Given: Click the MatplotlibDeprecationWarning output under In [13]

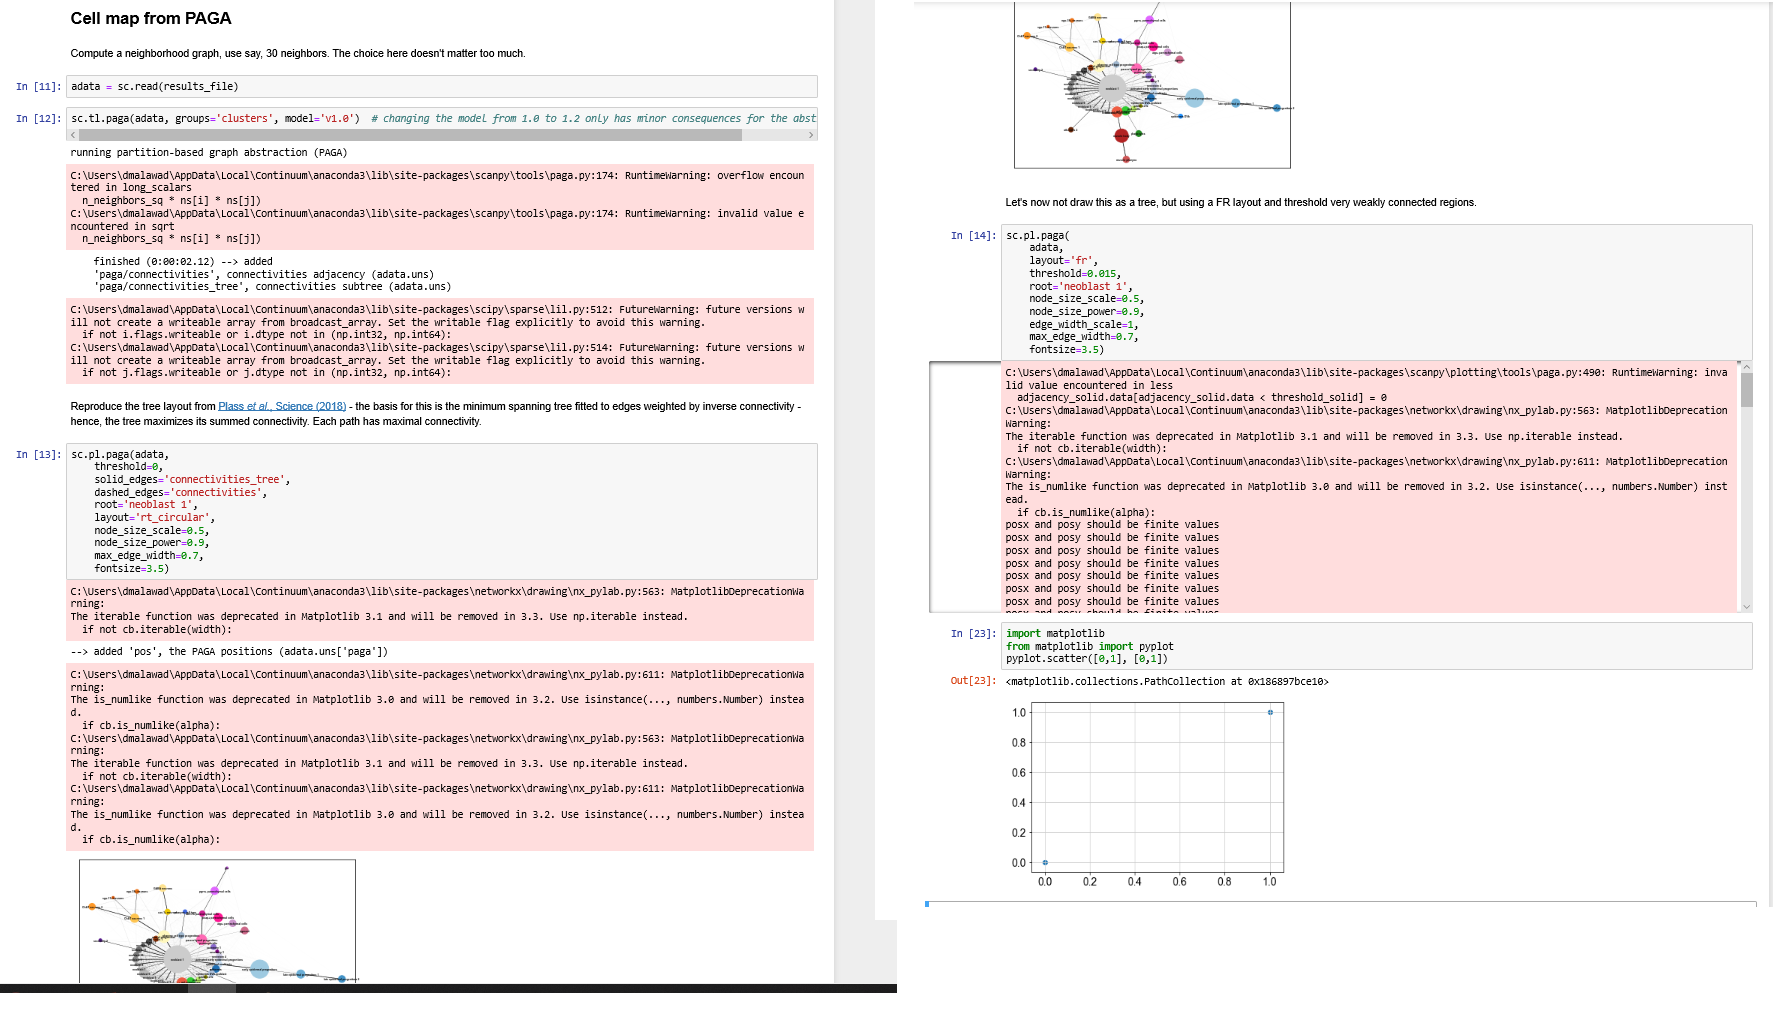Looking at the screenshot, I should (440, 610).
